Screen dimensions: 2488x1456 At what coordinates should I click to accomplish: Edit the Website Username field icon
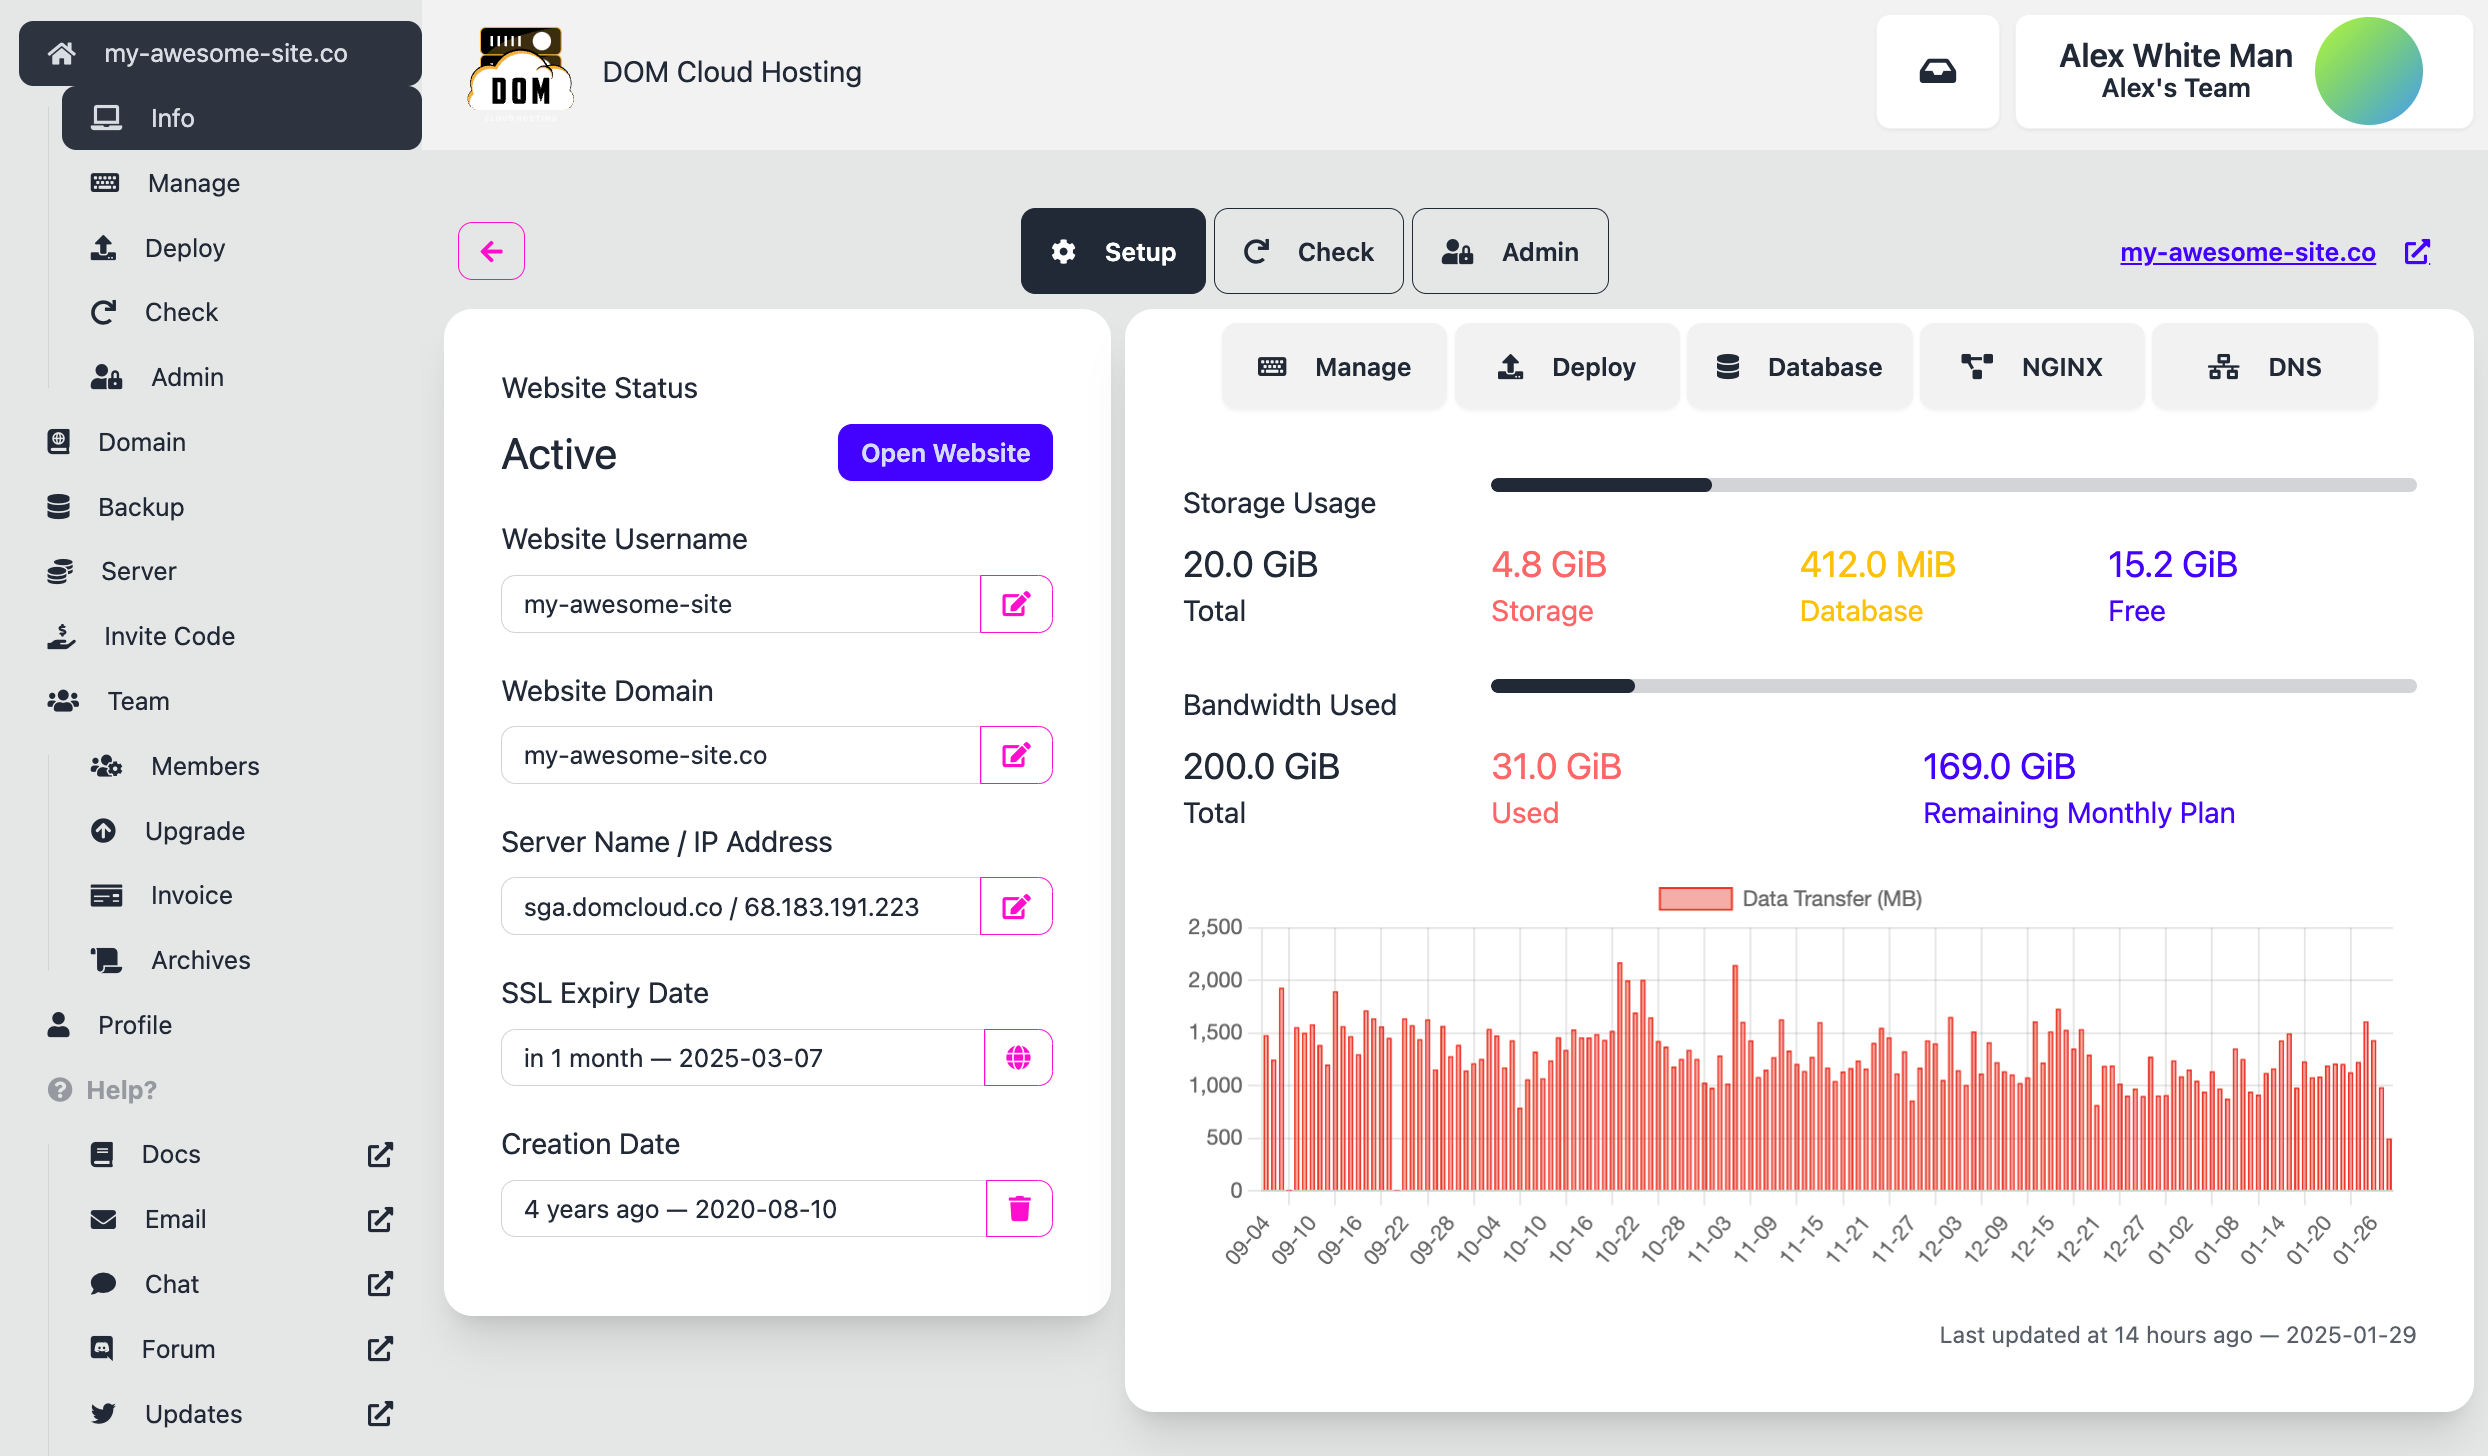point(1016,604)
